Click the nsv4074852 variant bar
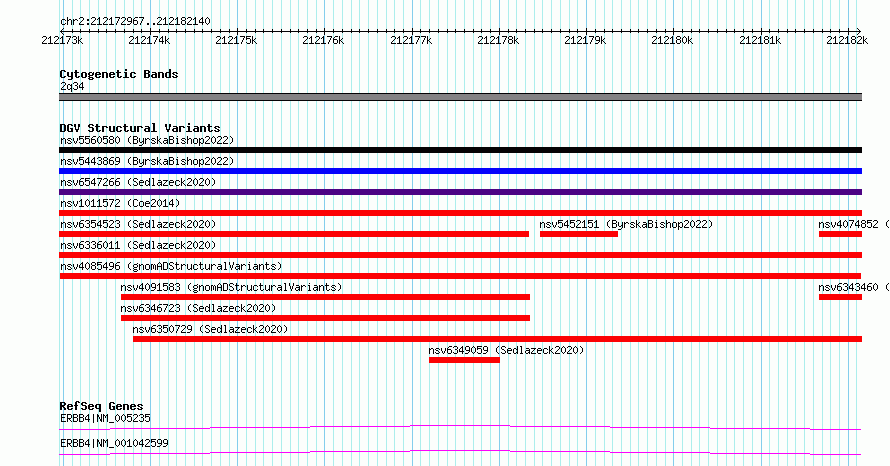Screen dimensions: 890x466 click(x=841, y=234)
